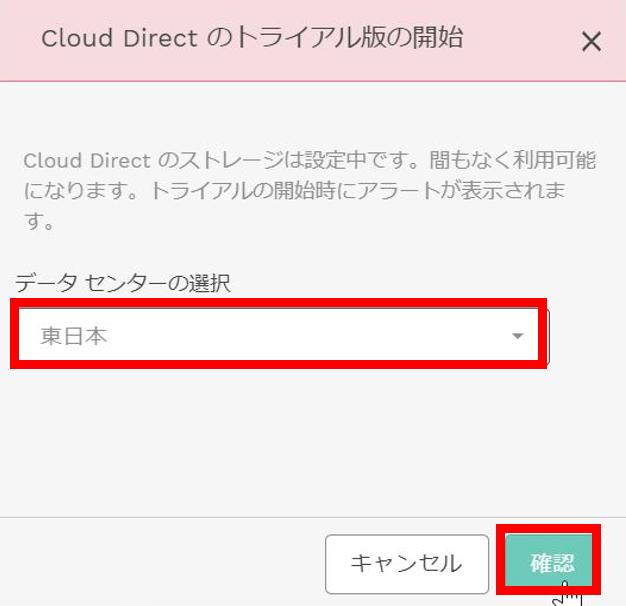Show data center options via the triangle
The image size is (626, 606).
pyautogui.click(x=517, y=336)
